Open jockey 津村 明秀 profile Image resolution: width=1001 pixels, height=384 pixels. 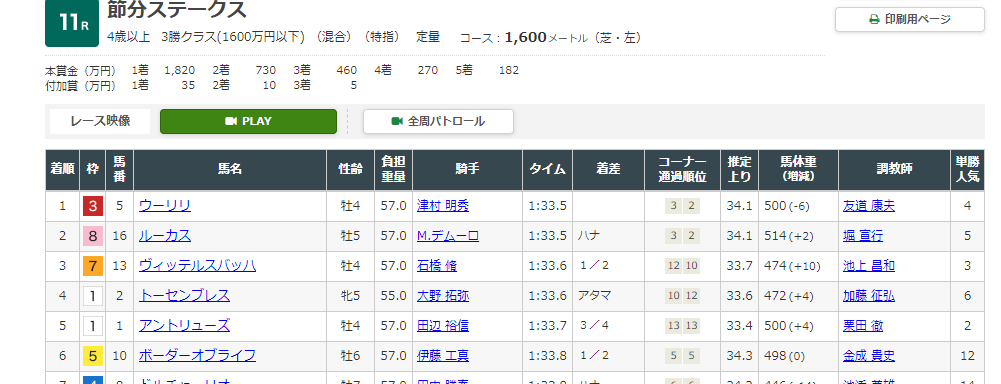[x=443, y=205]
